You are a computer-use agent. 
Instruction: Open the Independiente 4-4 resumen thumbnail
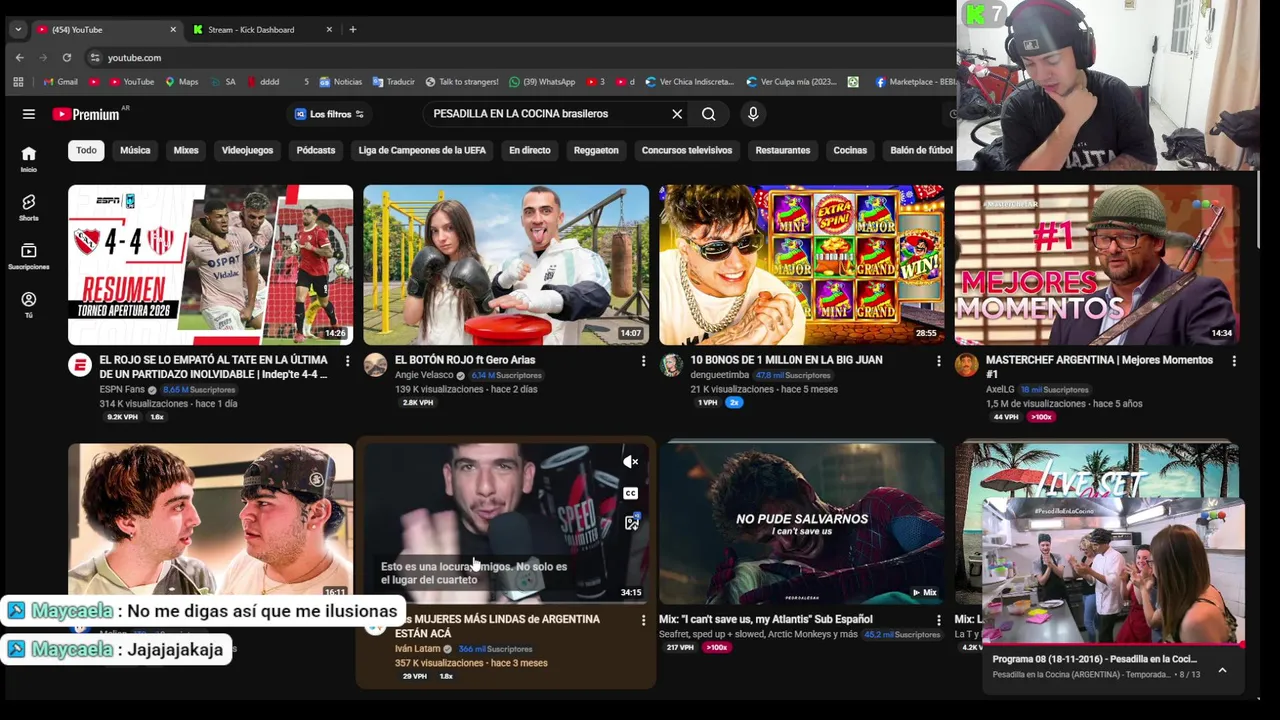(210, 265)
